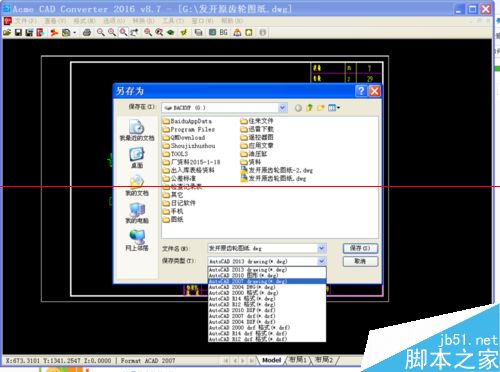Select the Program Files folder
Viewport: 500px width, 372px height.
tap(189, 129)
